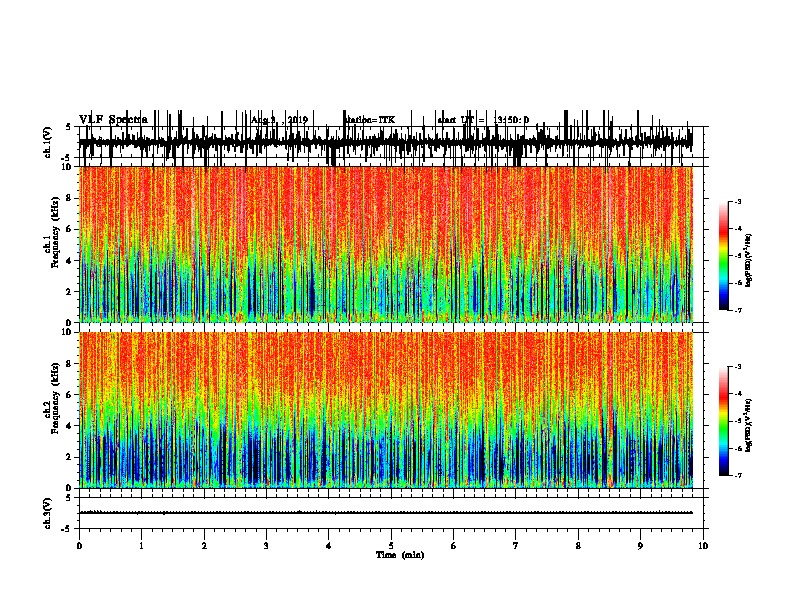The image size is (792, 612).
Task: Click the "5" tick label on ch.1(V) axis
Action: [69, 127]
